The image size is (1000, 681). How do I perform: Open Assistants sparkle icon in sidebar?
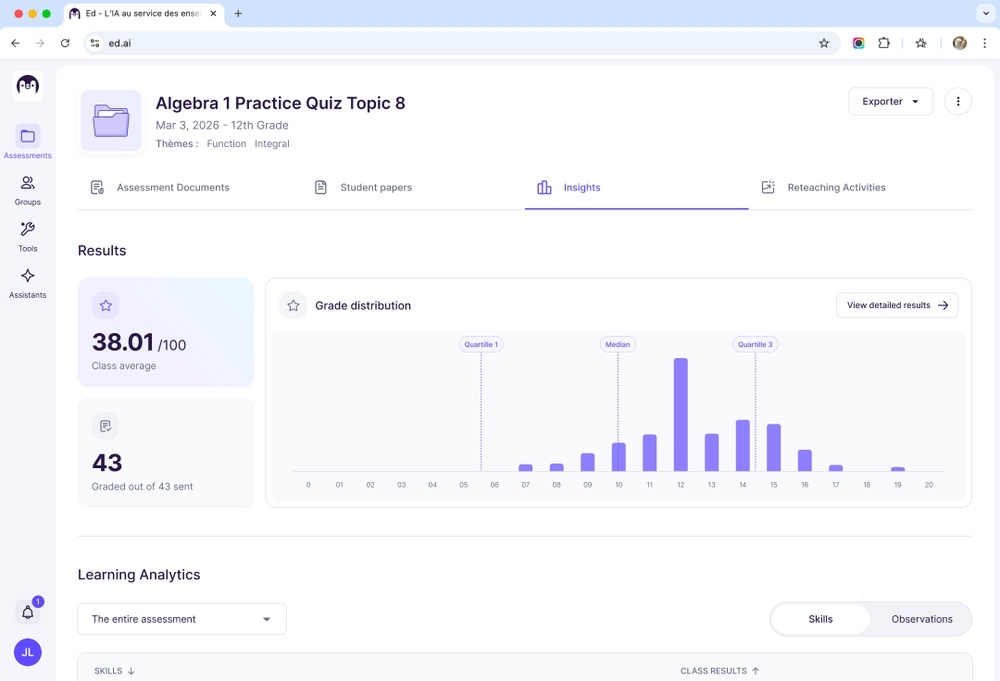point(27,281)
